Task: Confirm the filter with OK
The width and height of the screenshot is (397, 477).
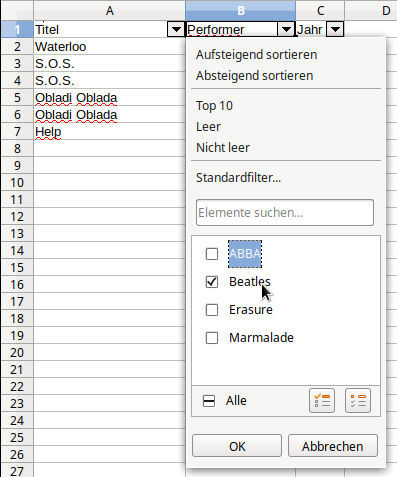Action: click(237, 446)
